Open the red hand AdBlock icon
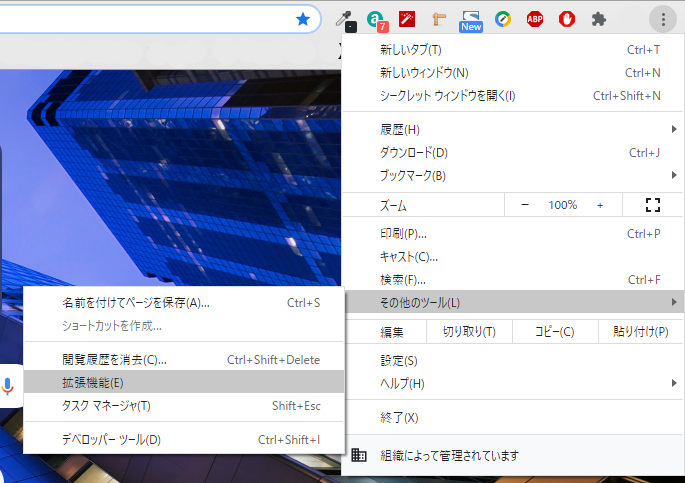This screenshot has height=483, width=685. point(567,19)
